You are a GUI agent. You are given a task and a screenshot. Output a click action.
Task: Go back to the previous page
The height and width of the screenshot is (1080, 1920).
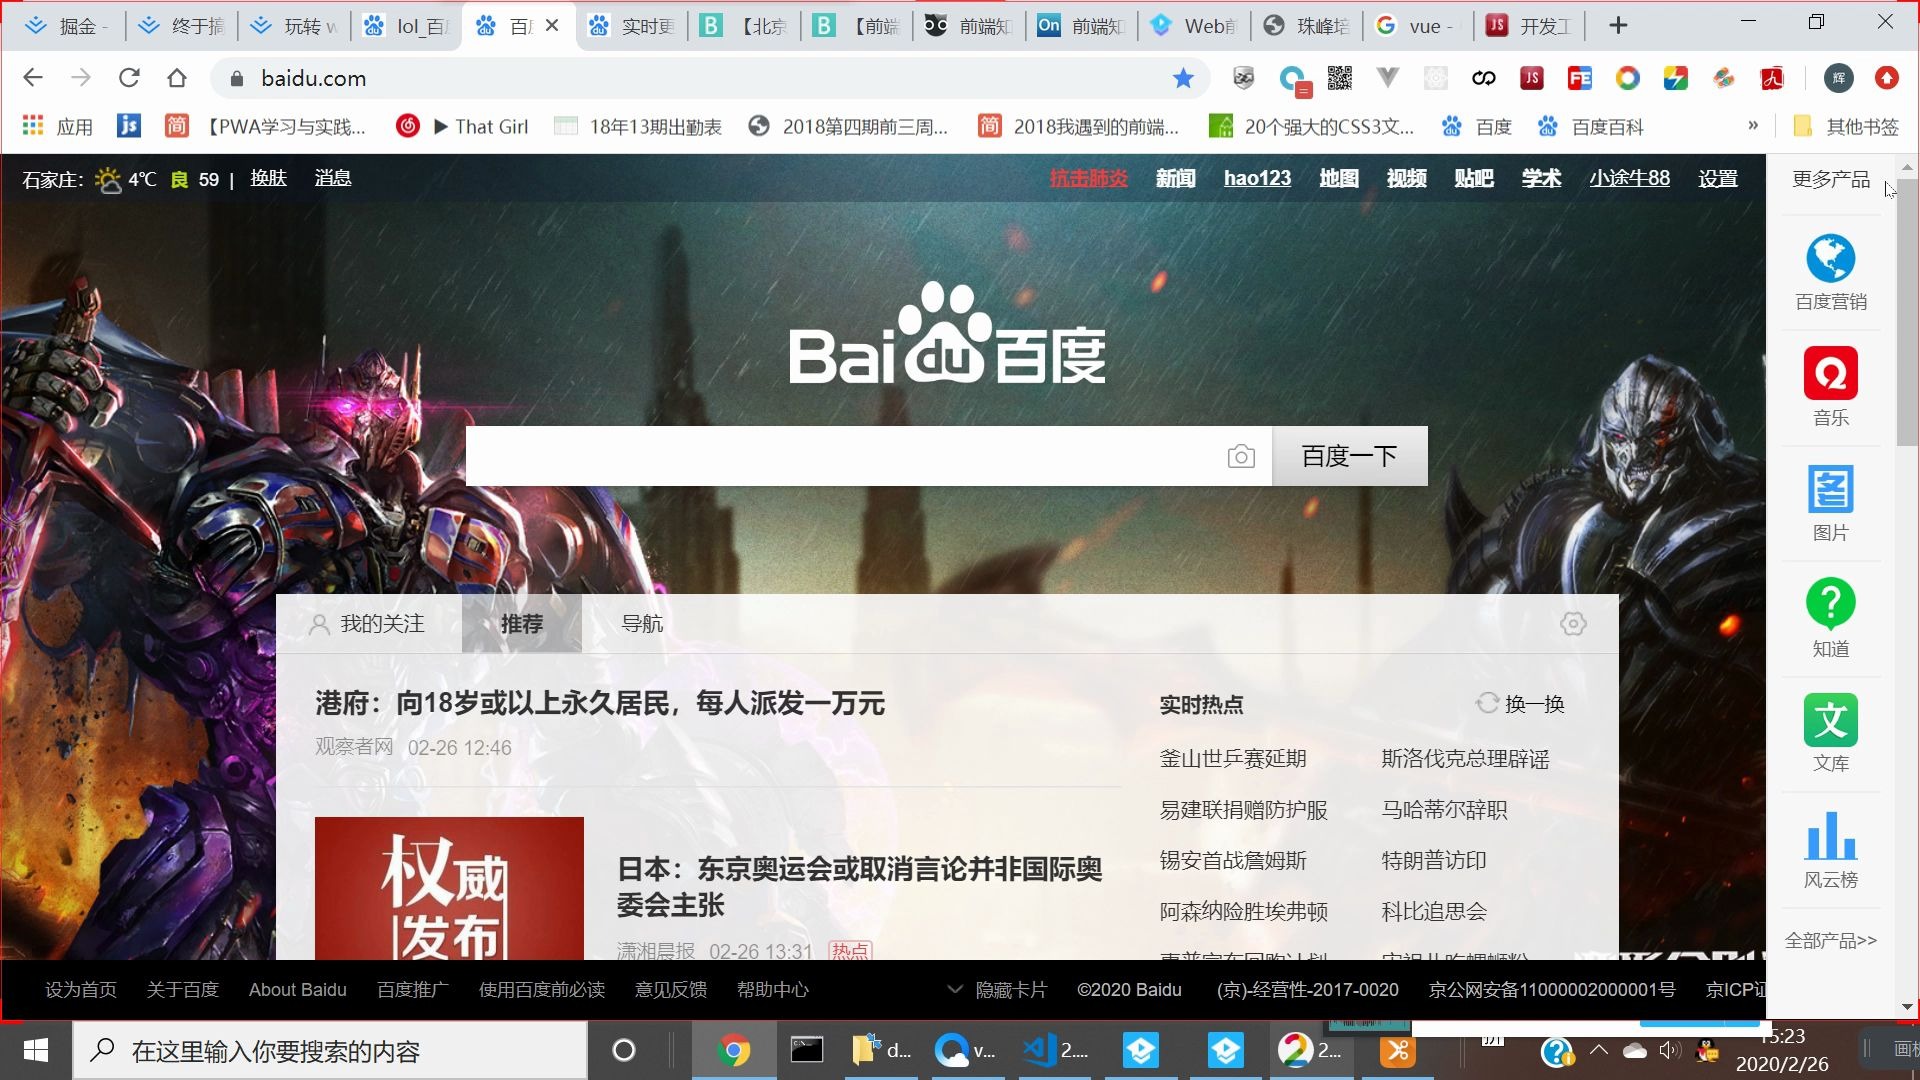[33, 78]
